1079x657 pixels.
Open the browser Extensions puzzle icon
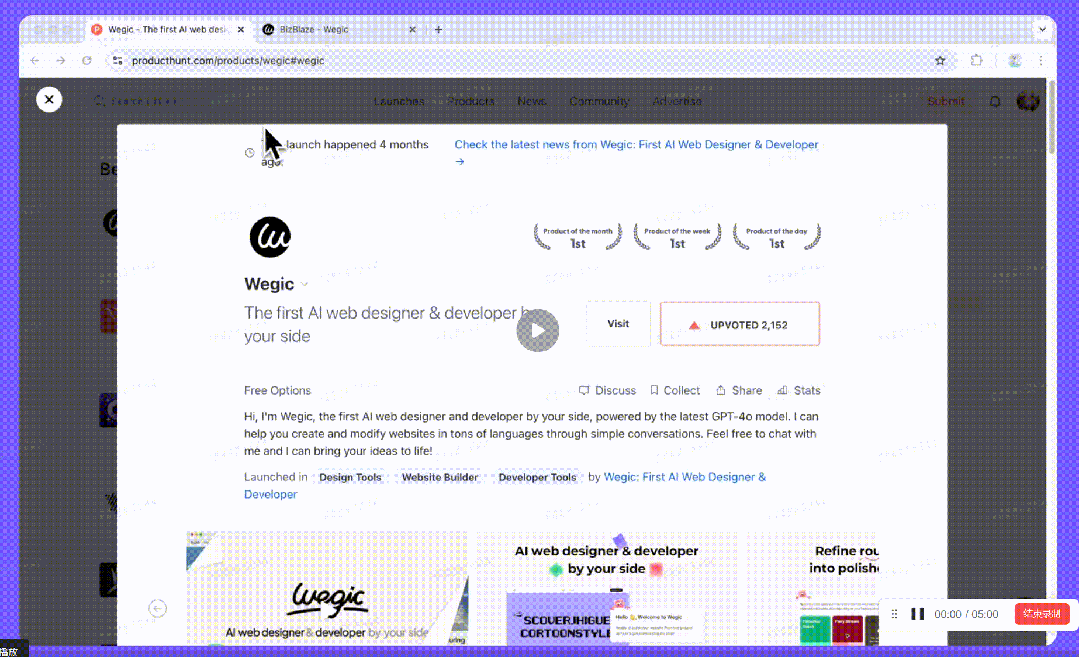point(977,61)
